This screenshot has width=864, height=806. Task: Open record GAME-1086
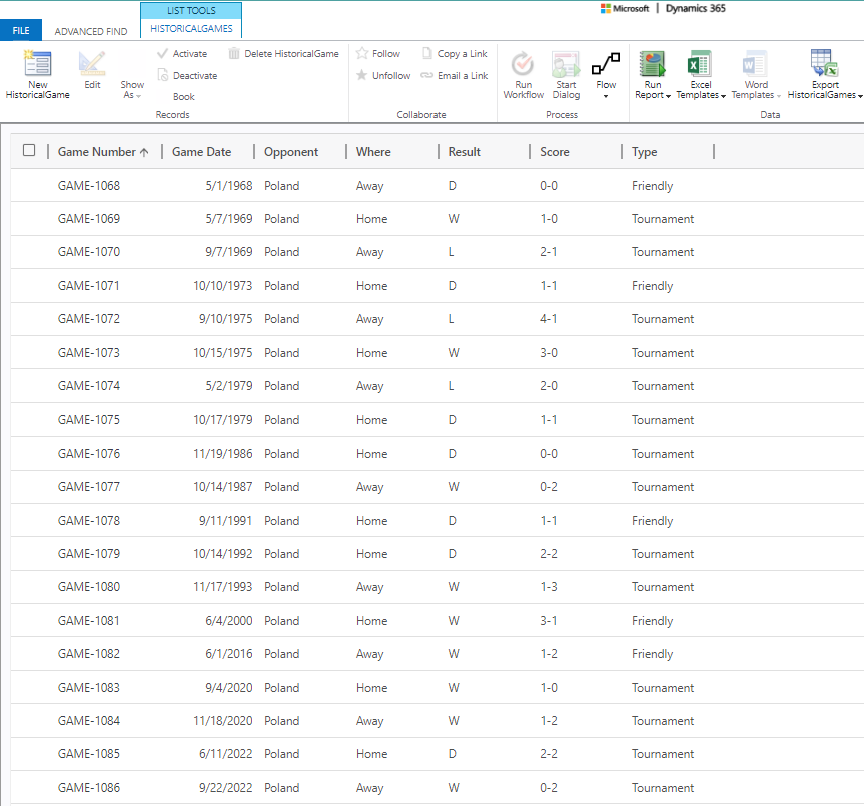click(89, 787)
